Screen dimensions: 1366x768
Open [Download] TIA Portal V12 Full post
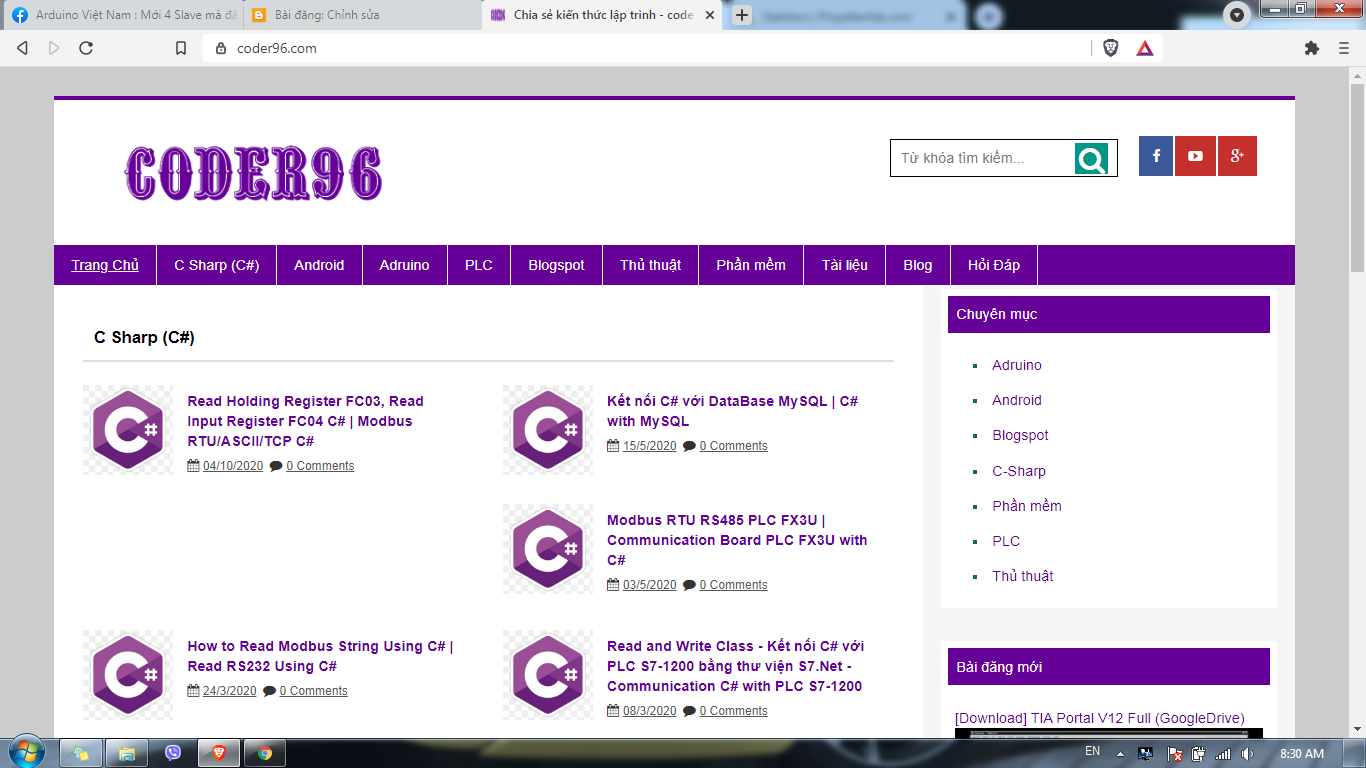click(x=1100, y=718)
